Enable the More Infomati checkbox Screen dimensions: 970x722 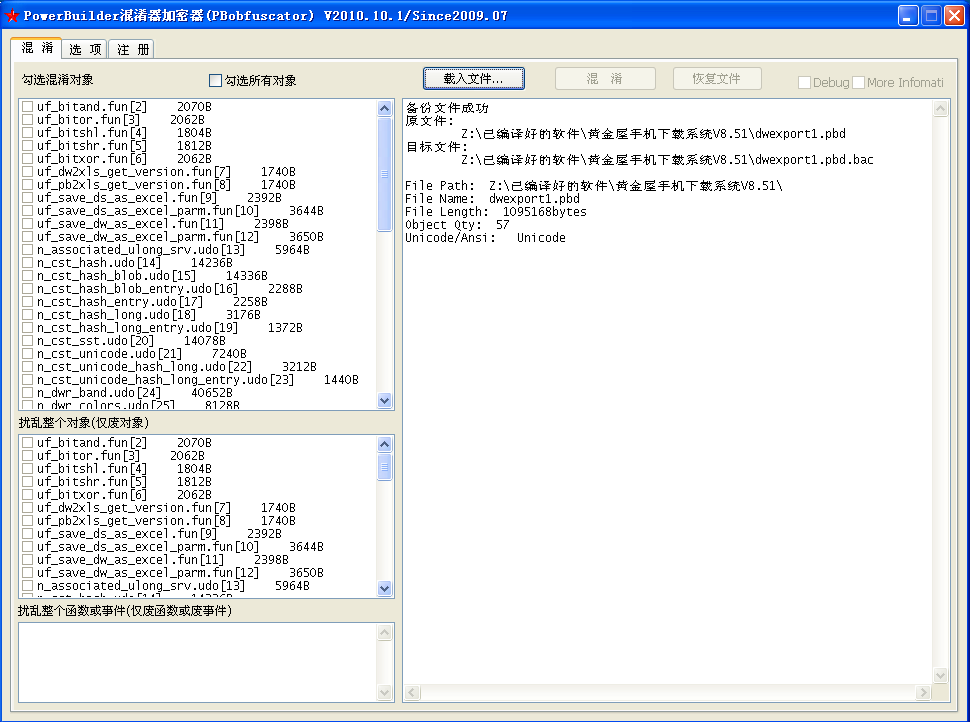pos(860,83)
